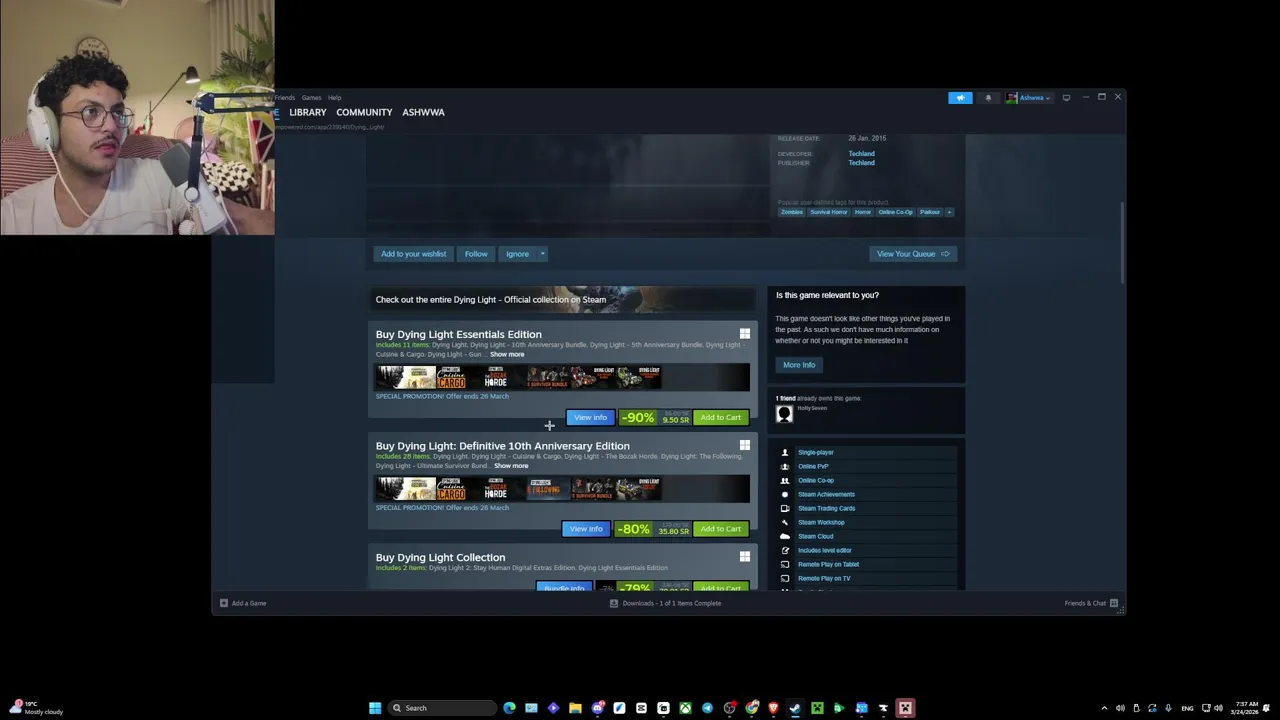1280x720 pixels.
Task: Click Add a Game at bottom left
Action: click(243, 603)
